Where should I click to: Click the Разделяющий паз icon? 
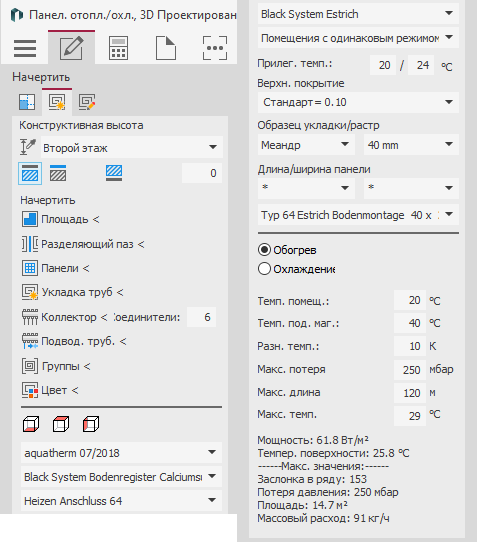(30, 244)
